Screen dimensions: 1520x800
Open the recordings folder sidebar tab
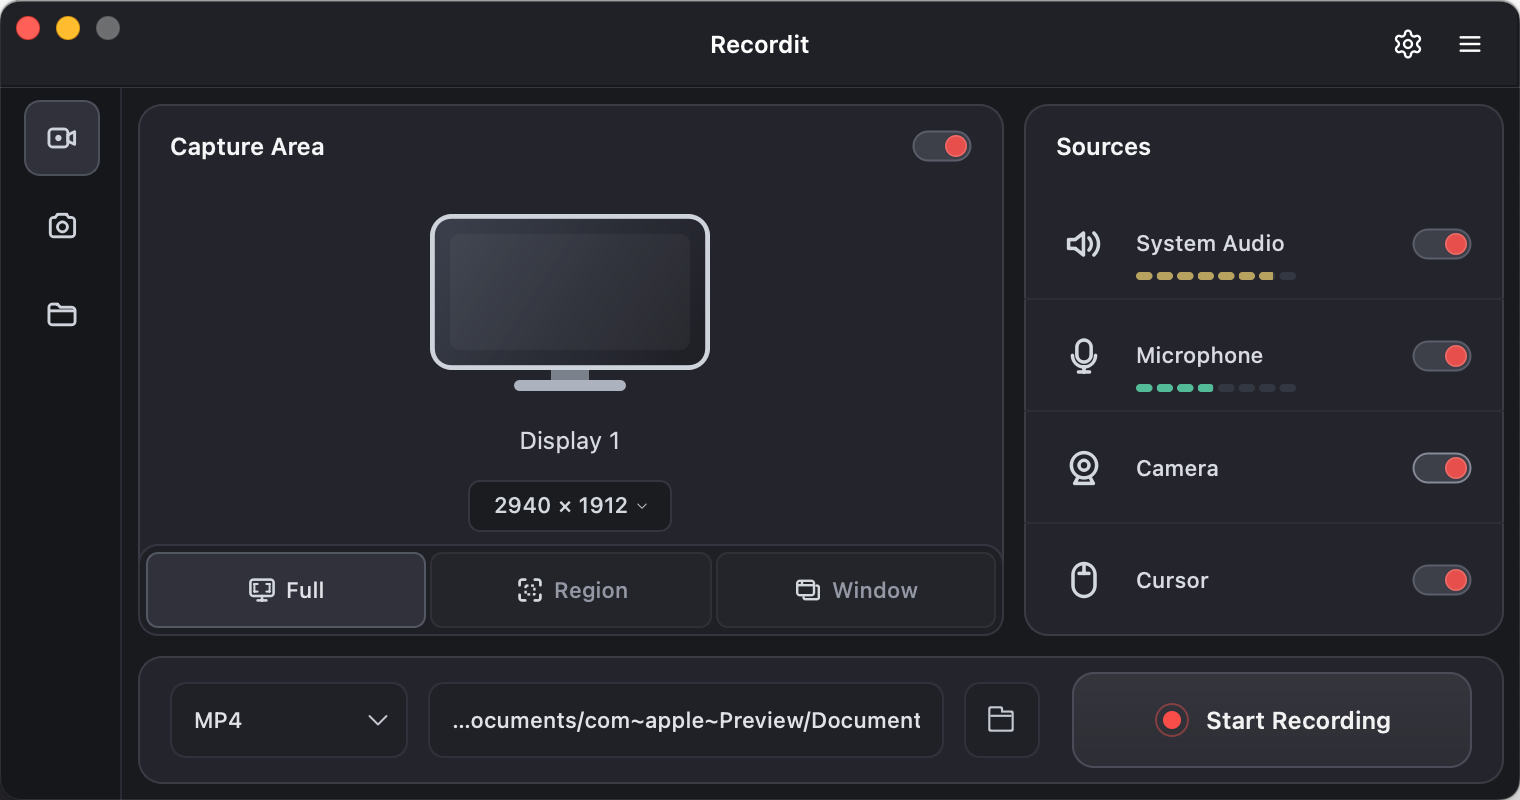pos(62,314)
